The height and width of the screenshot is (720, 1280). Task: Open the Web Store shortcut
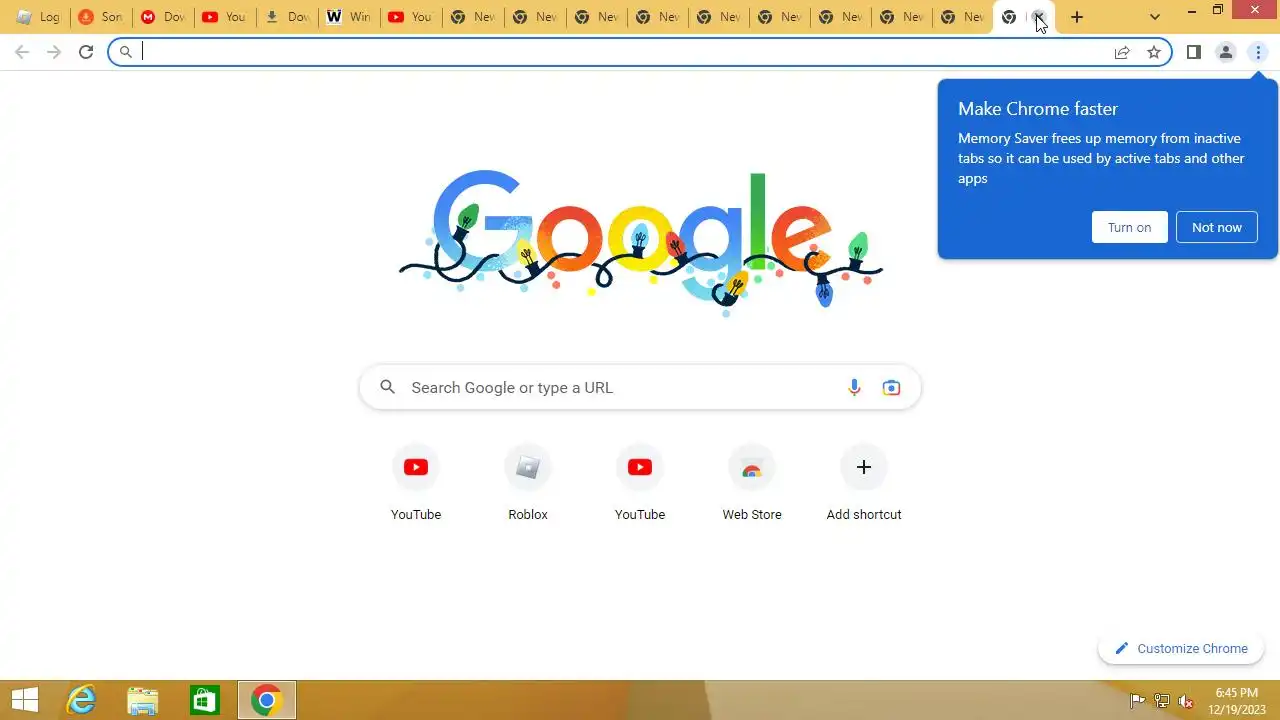point(752,485)
